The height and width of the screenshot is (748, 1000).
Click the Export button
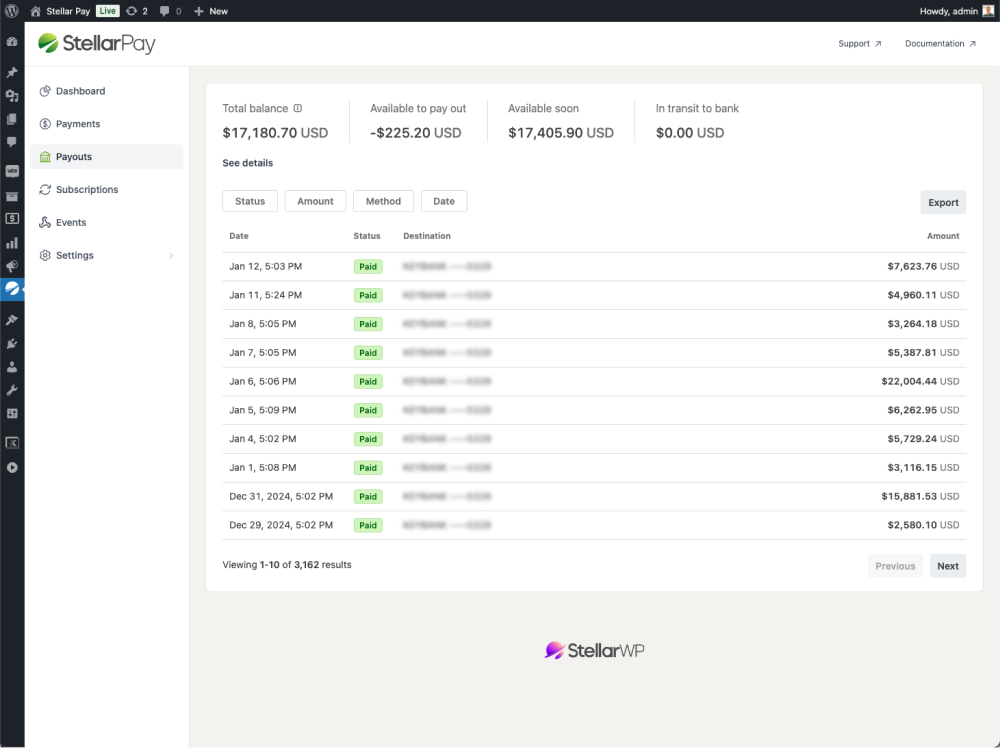(943, 203)
